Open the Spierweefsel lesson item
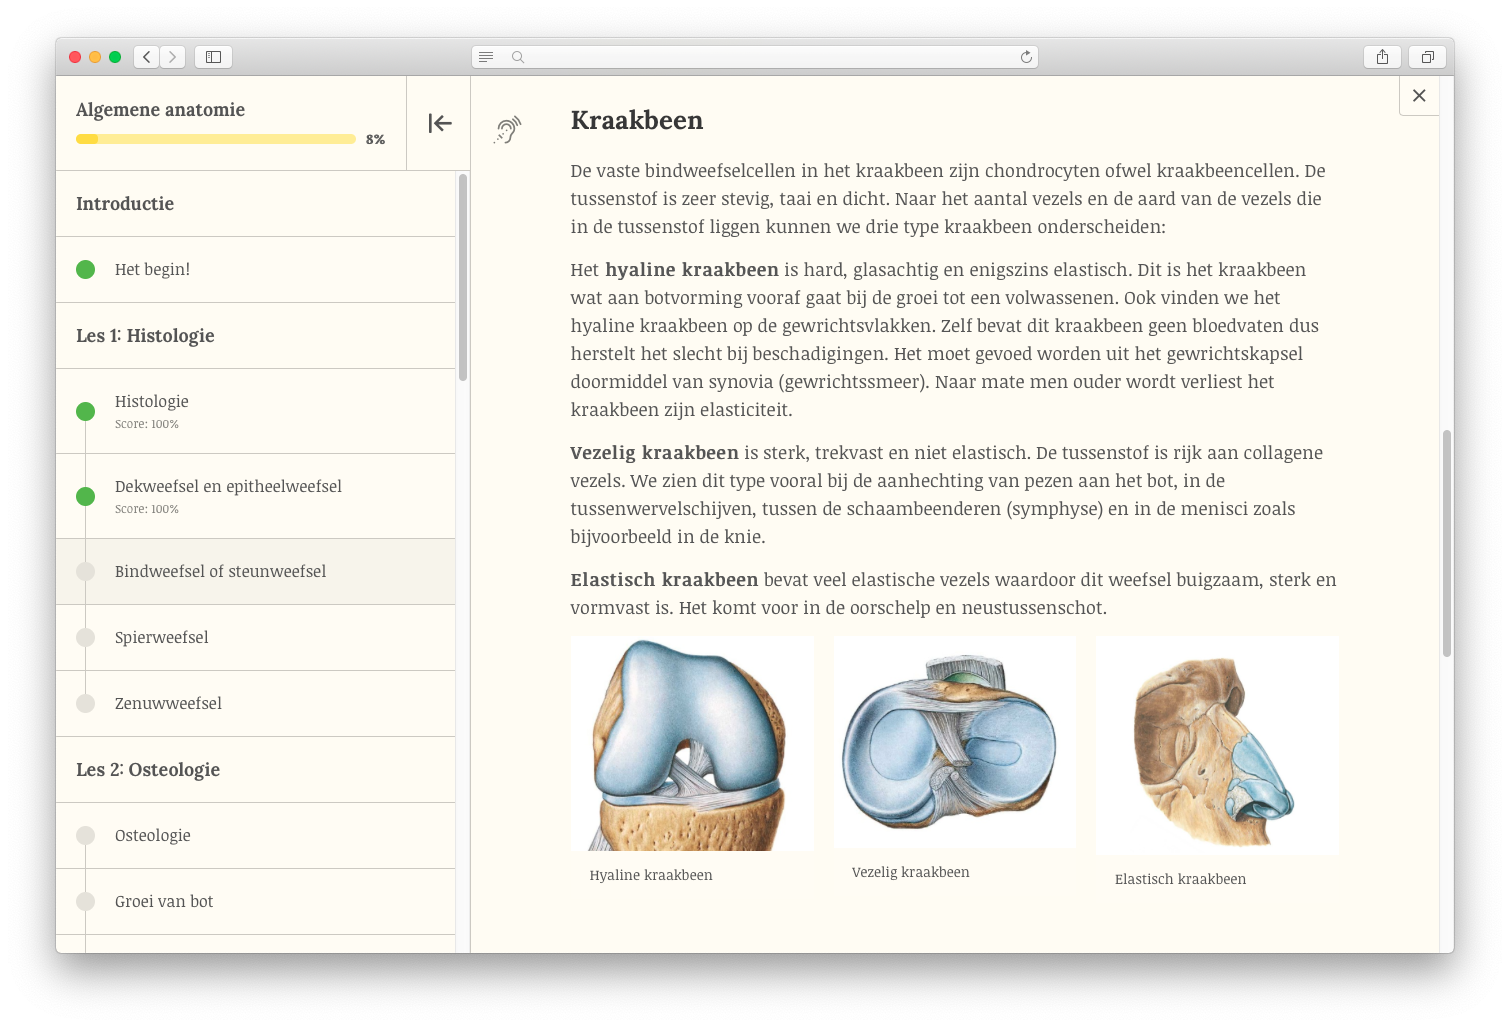The image size is (1510, 1027). pos(162,637)
